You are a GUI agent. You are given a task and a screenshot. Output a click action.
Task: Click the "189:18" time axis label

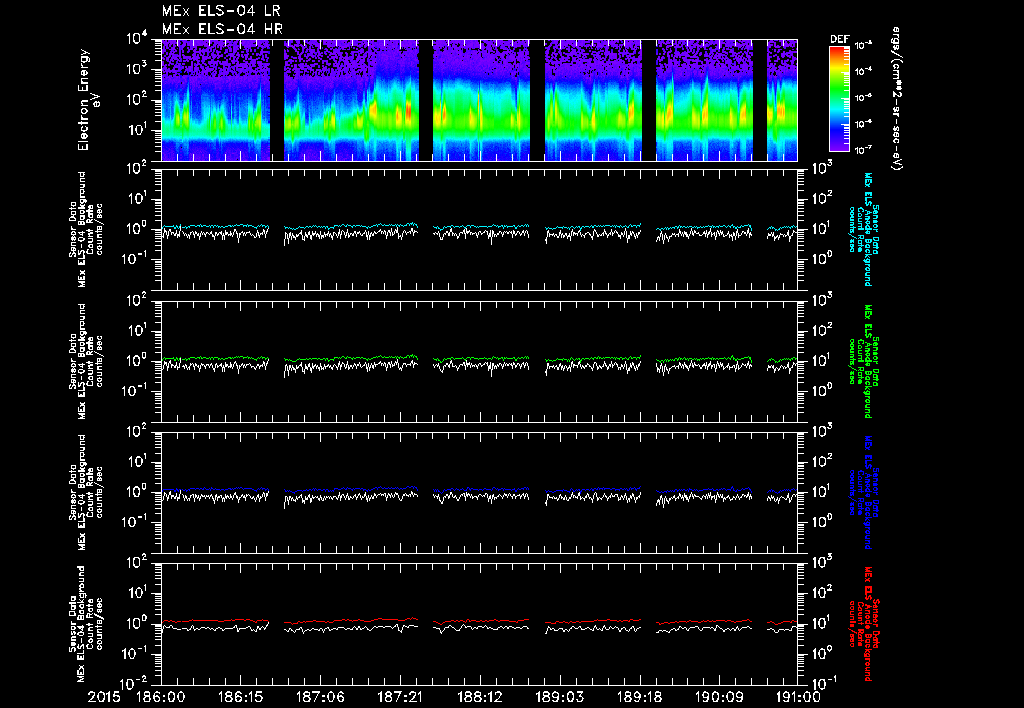[639, 697]
